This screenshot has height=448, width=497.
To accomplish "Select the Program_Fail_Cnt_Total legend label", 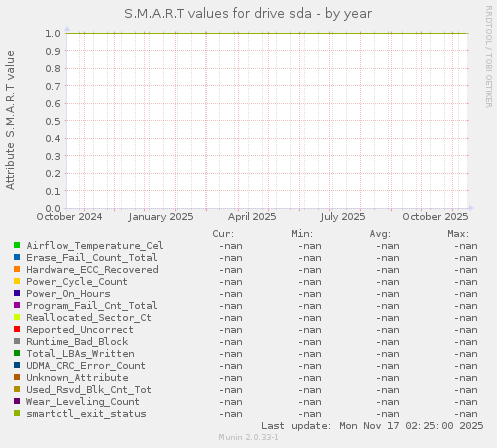I will point(92,306).
